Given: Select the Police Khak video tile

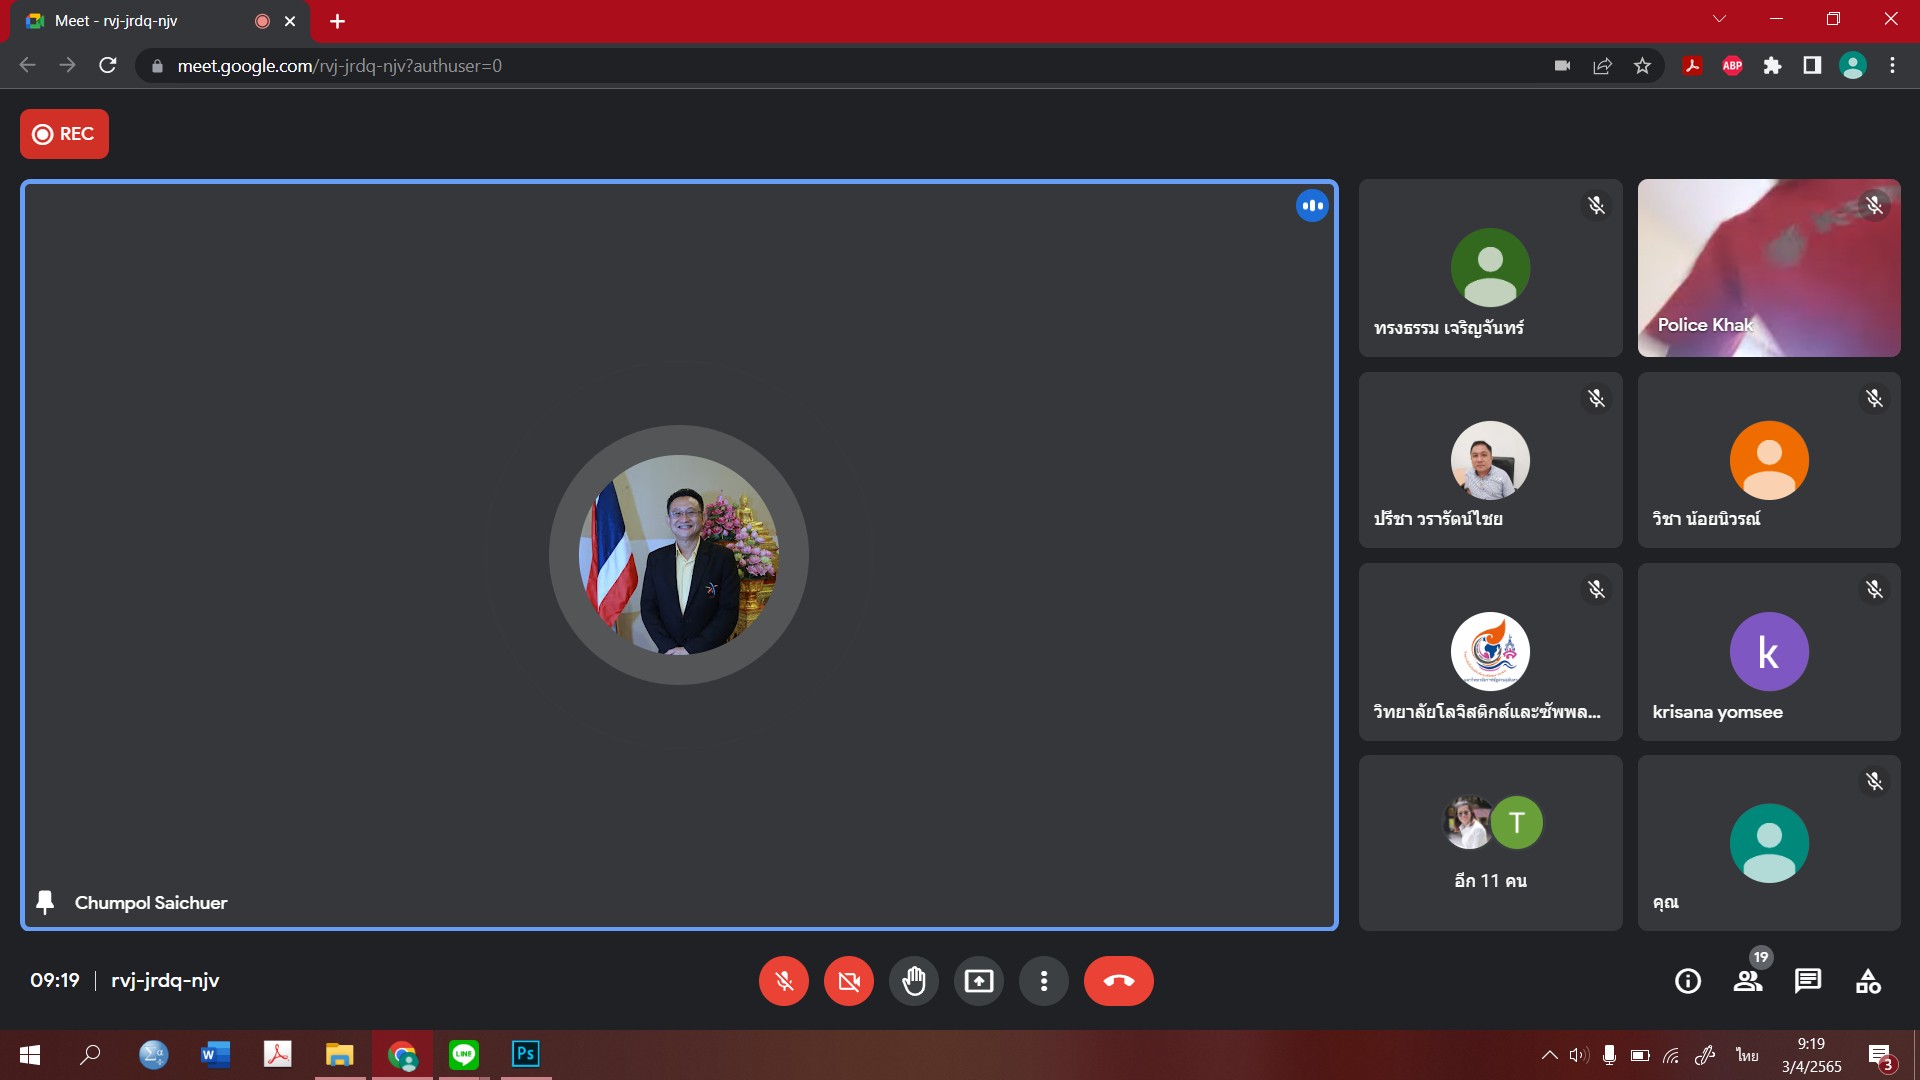Looking at the screenshot, I should tap(1768, 268).
